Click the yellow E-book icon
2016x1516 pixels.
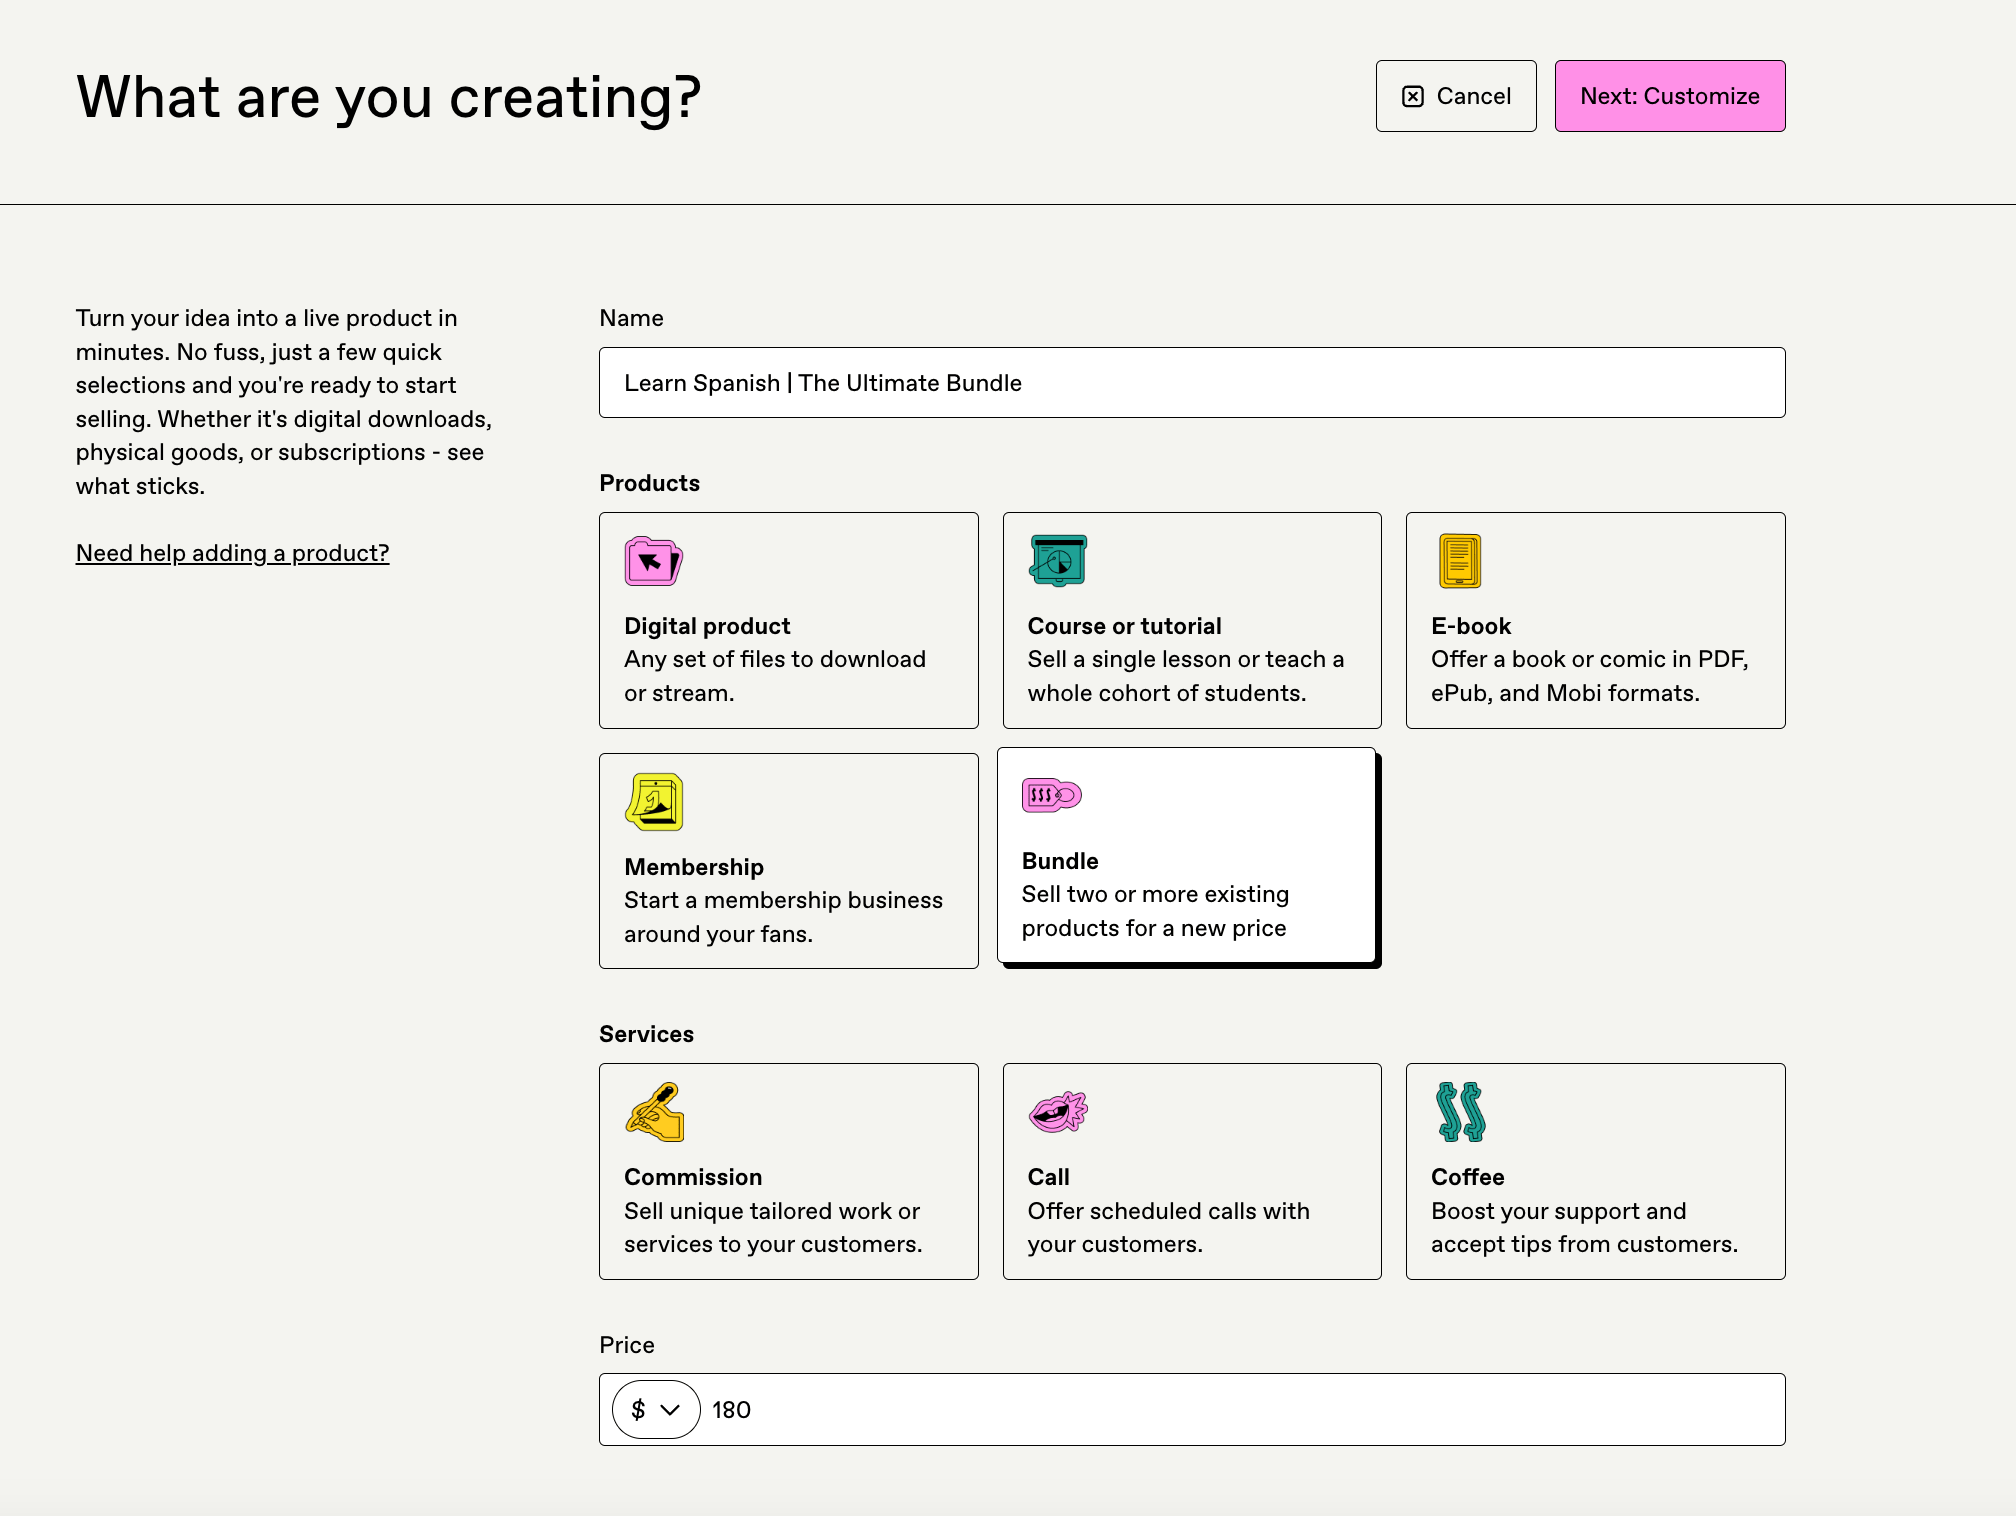coord(1459,561)
